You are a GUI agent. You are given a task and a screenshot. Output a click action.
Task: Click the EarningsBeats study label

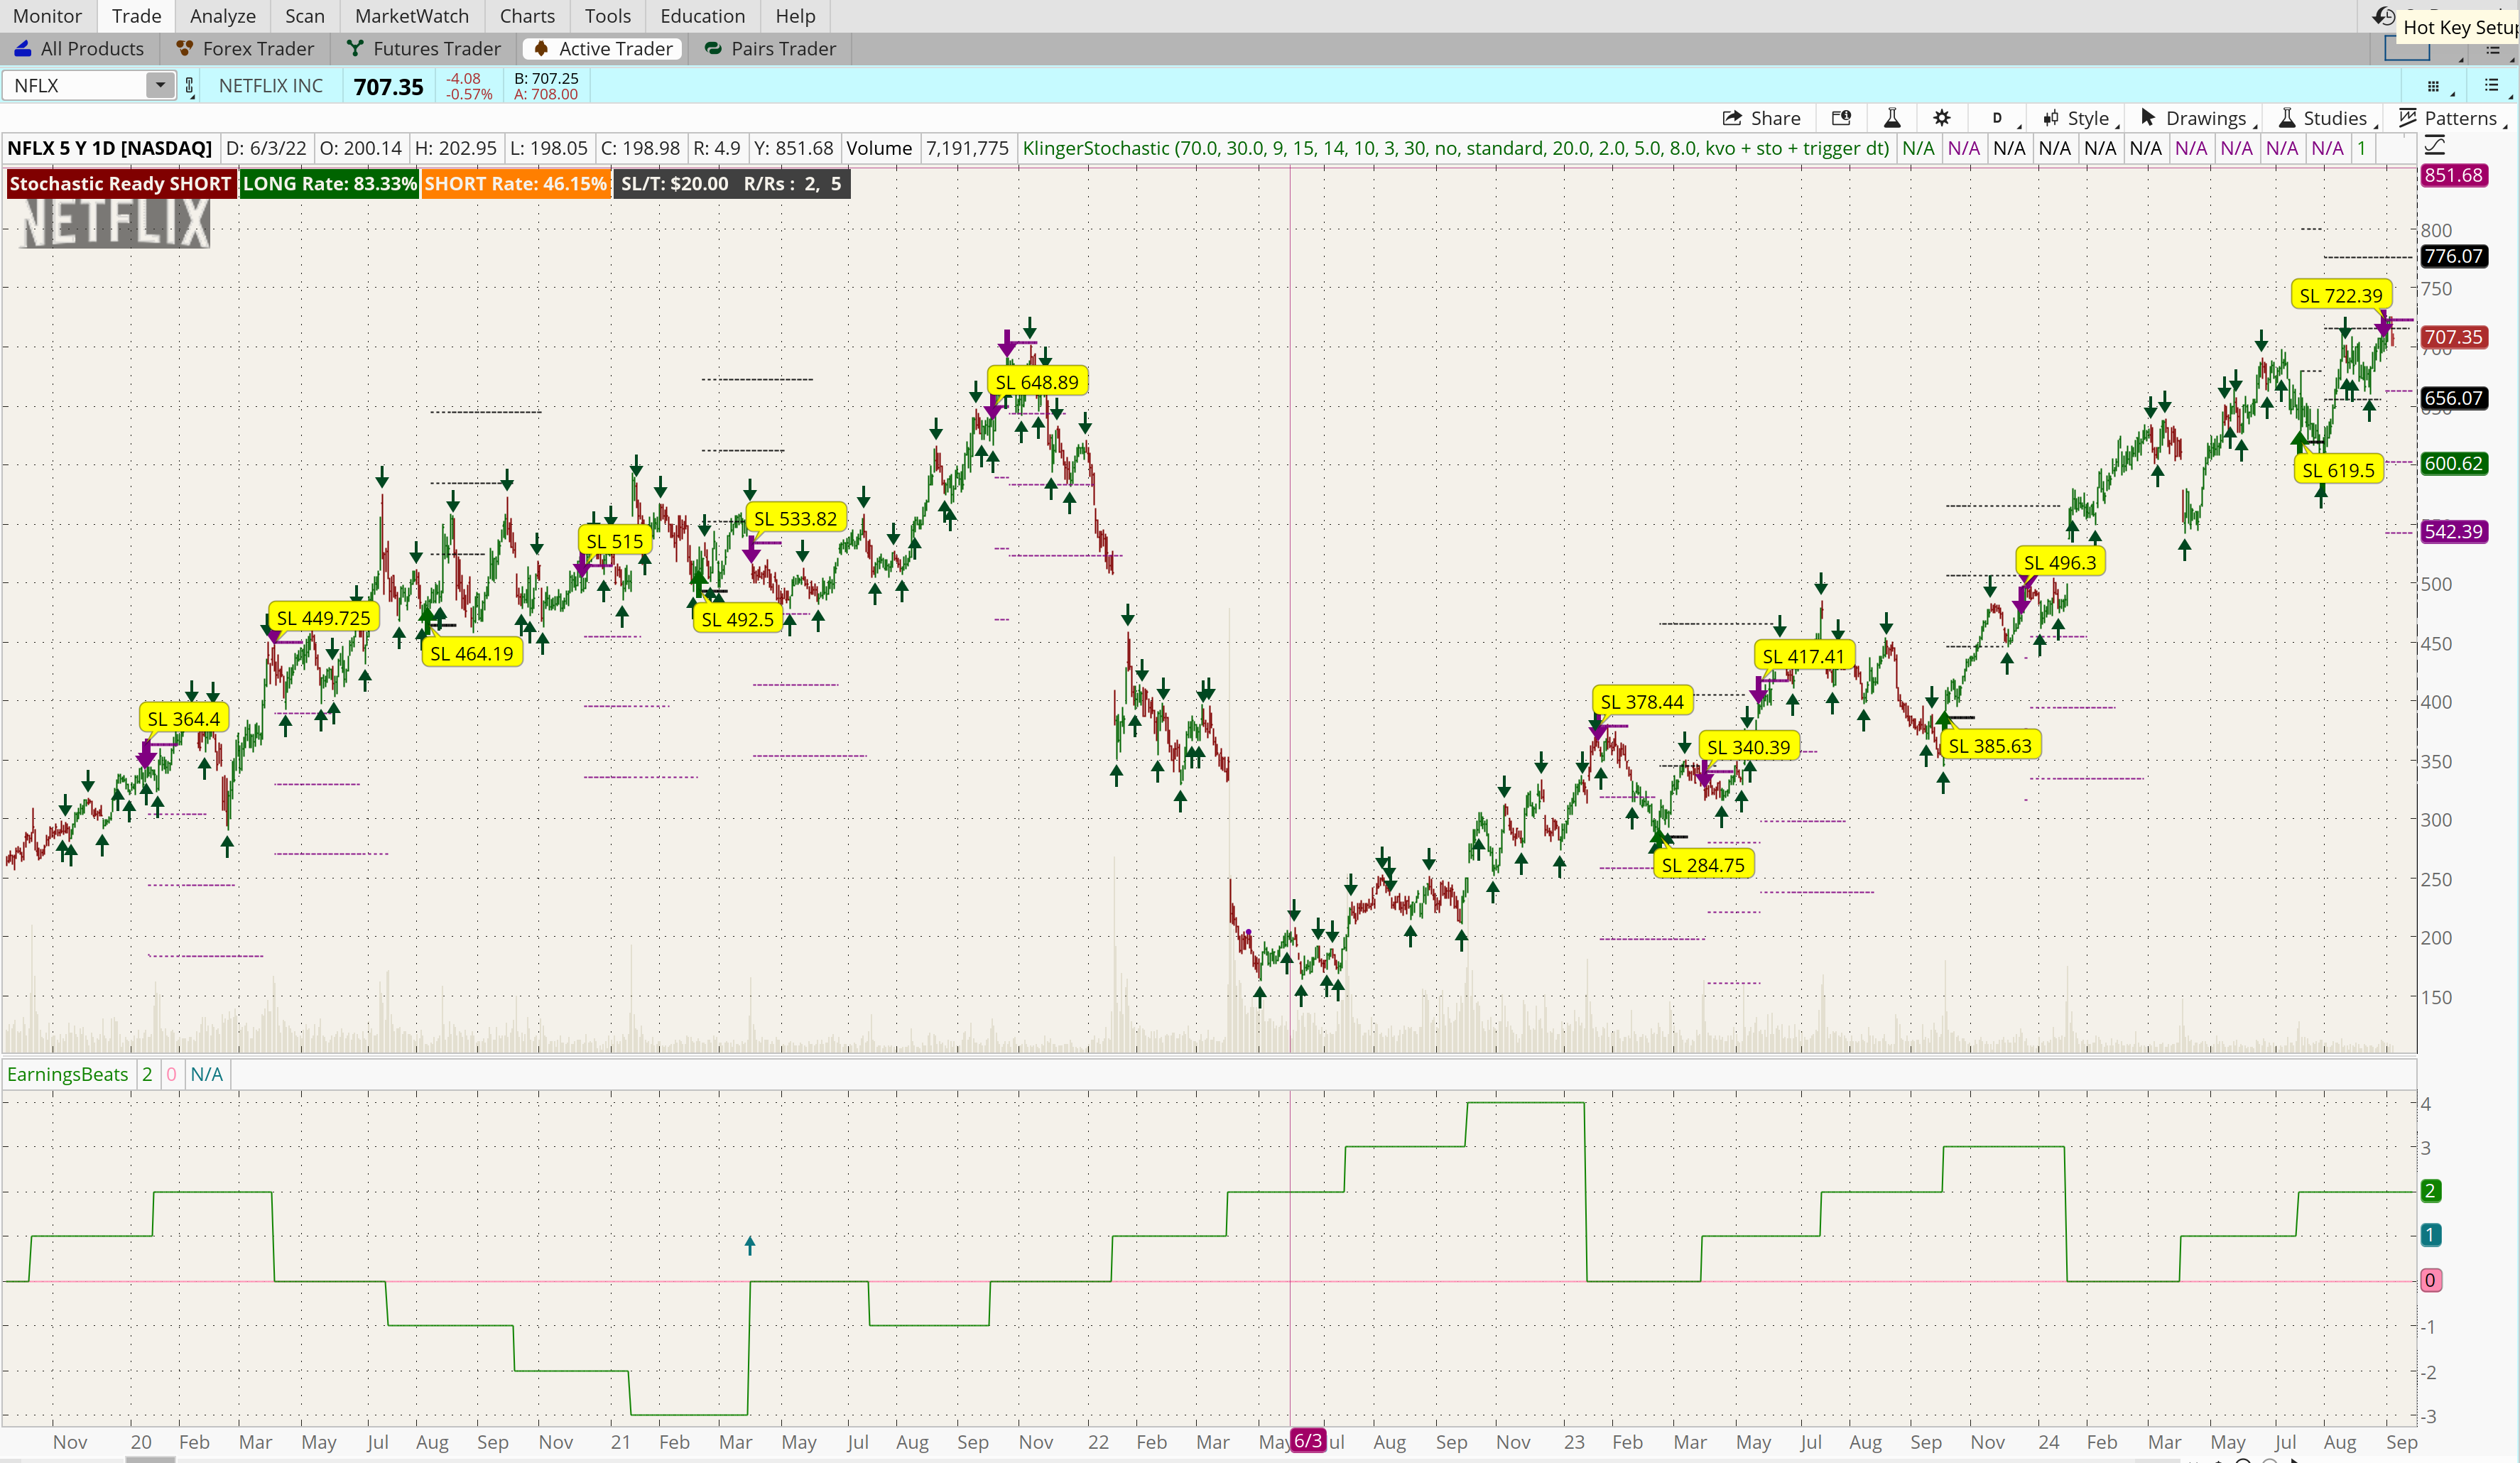(68, 1074)
